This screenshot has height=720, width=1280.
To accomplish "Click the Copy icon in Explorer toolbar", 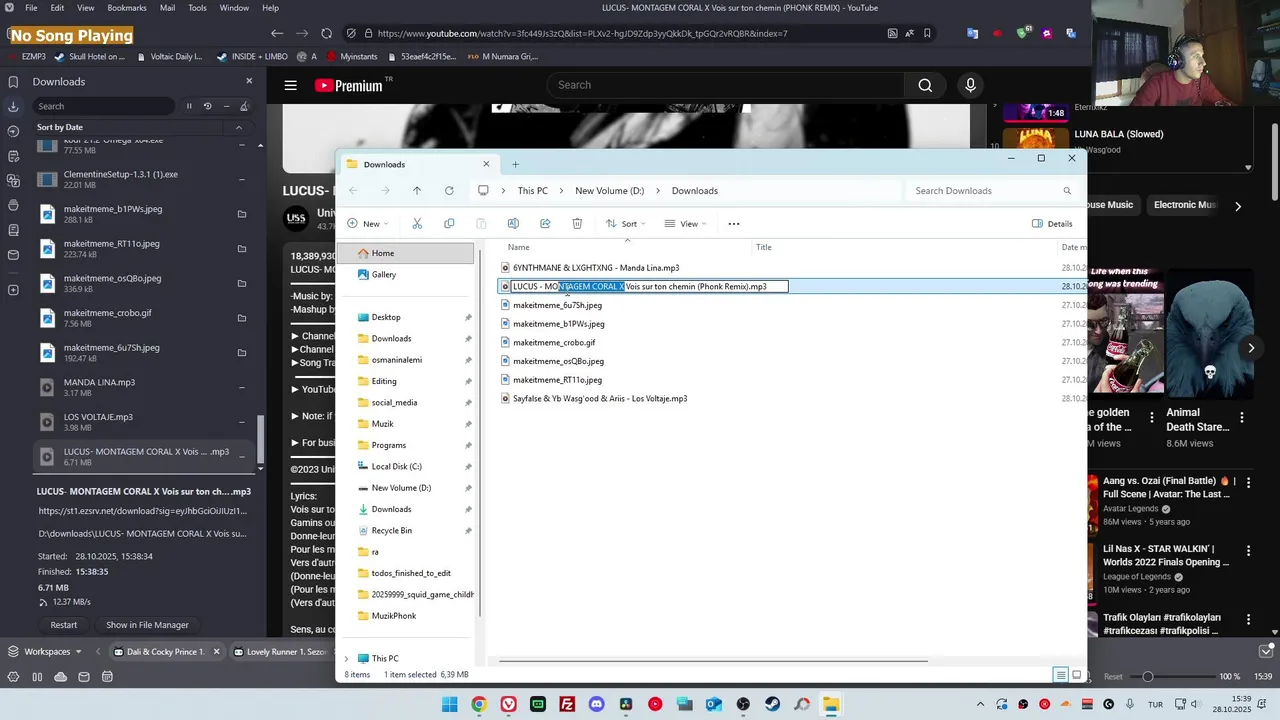I will point(449,224).
